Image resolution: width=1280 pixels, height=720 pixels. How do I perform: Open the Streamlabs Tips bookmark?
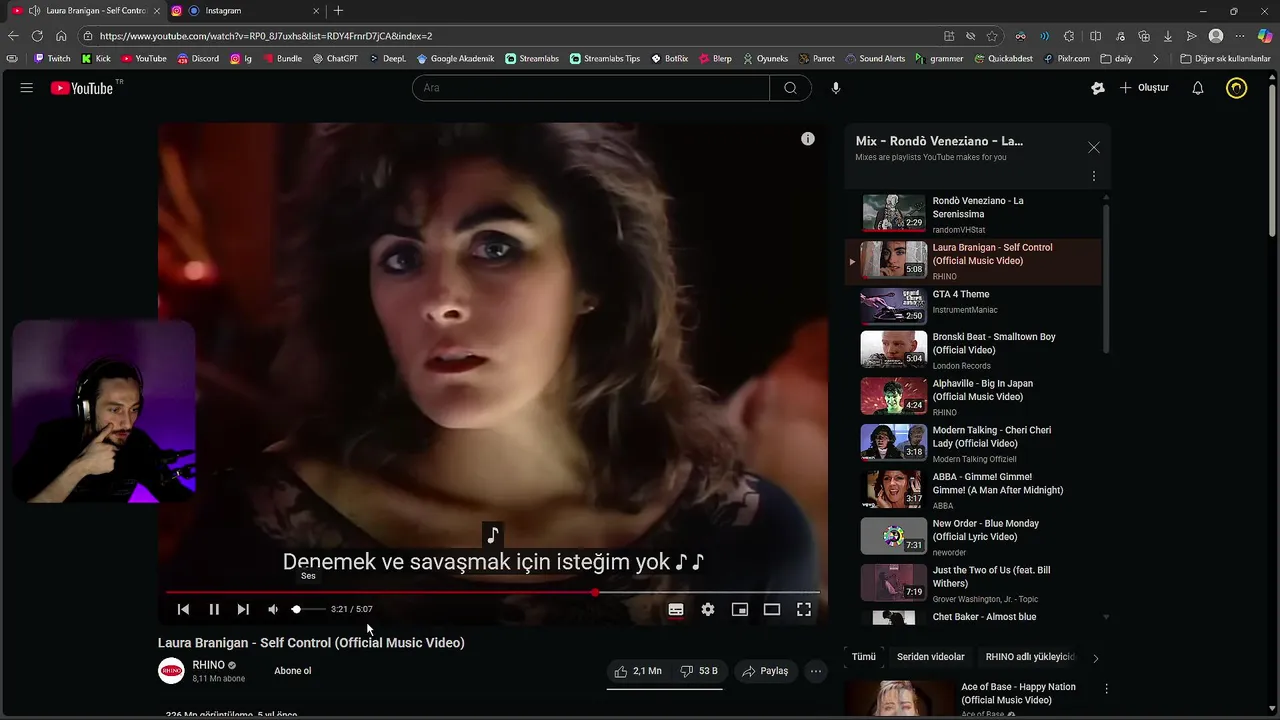605,59
